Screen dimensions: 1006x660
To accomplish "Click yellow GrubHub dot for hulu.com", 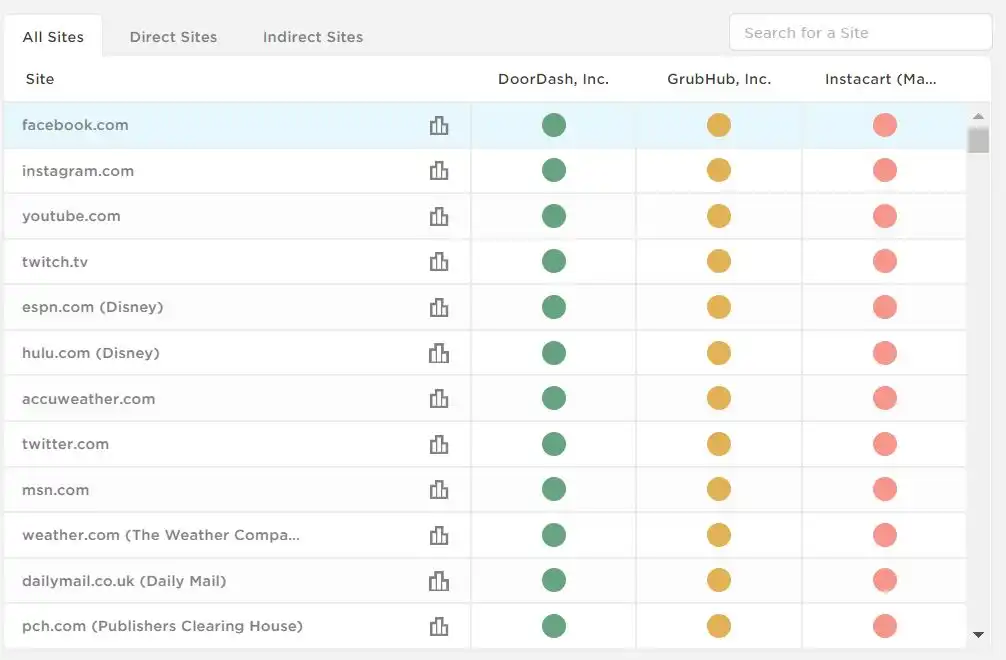I will [x=719, y=353].
